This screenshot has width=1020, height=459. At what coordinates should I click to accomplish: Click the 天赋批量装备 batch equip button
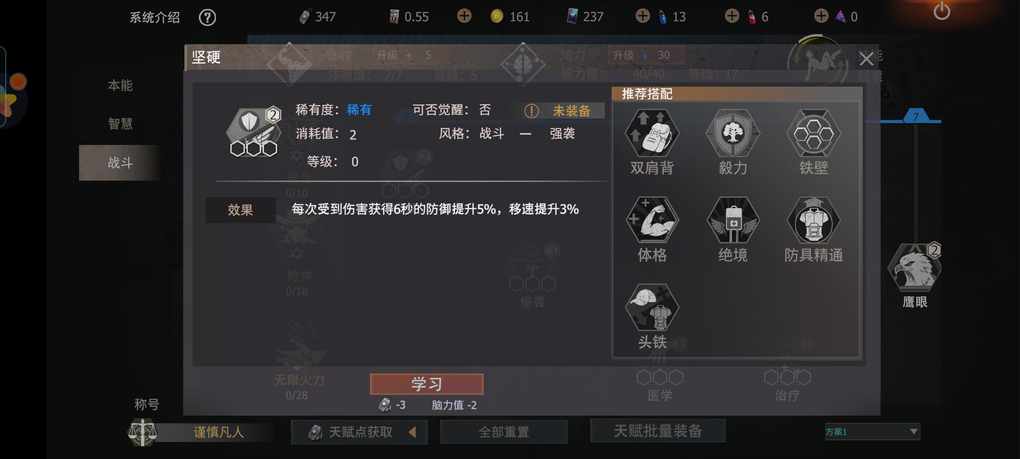pyautogui.click(x=658, y=430)
